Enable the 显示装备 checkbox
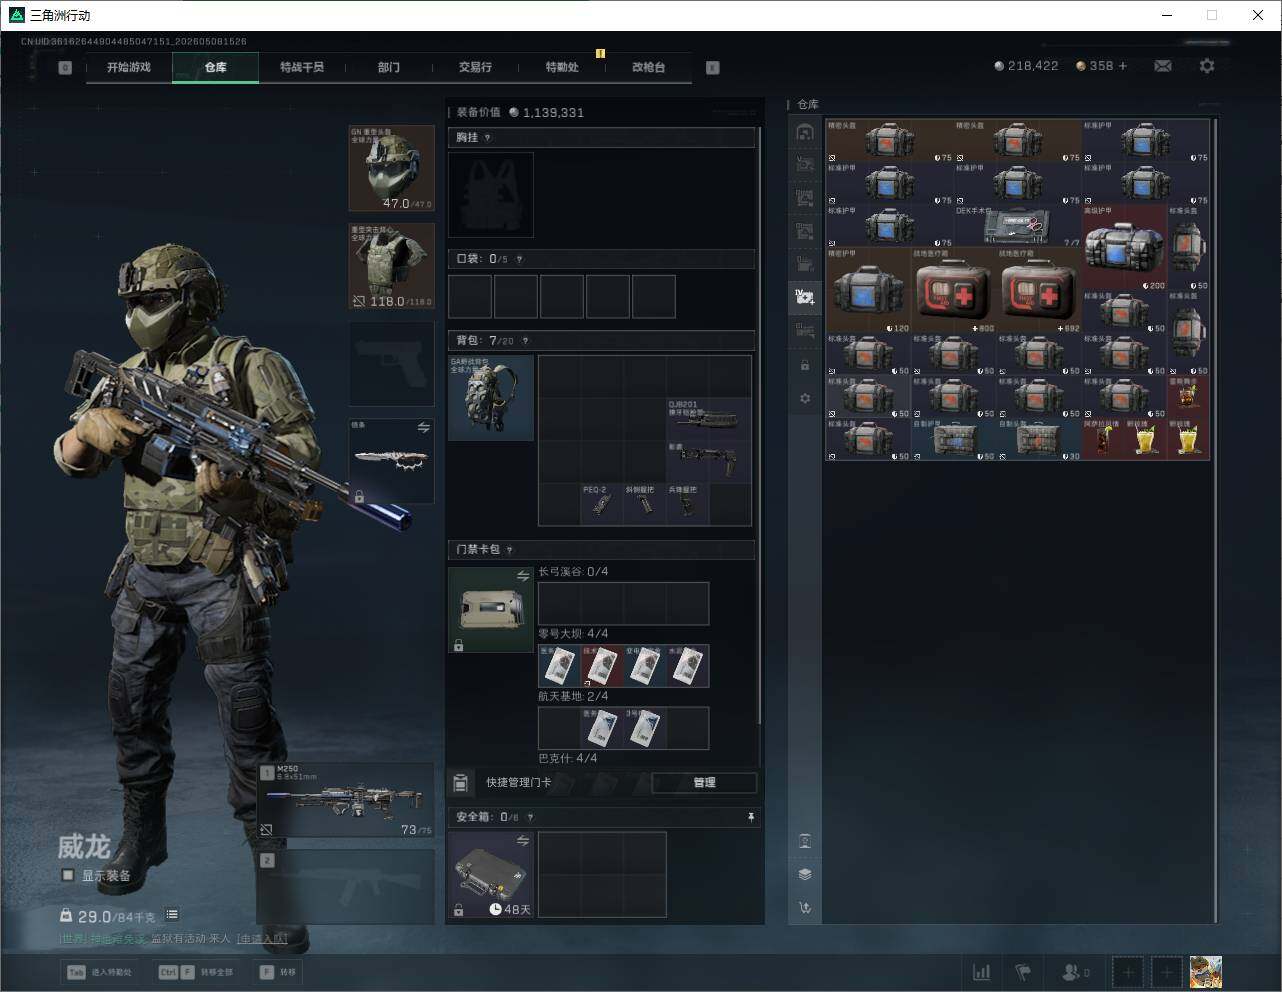The height and width of the screenshot is (992, 1282). pos(68,875)
